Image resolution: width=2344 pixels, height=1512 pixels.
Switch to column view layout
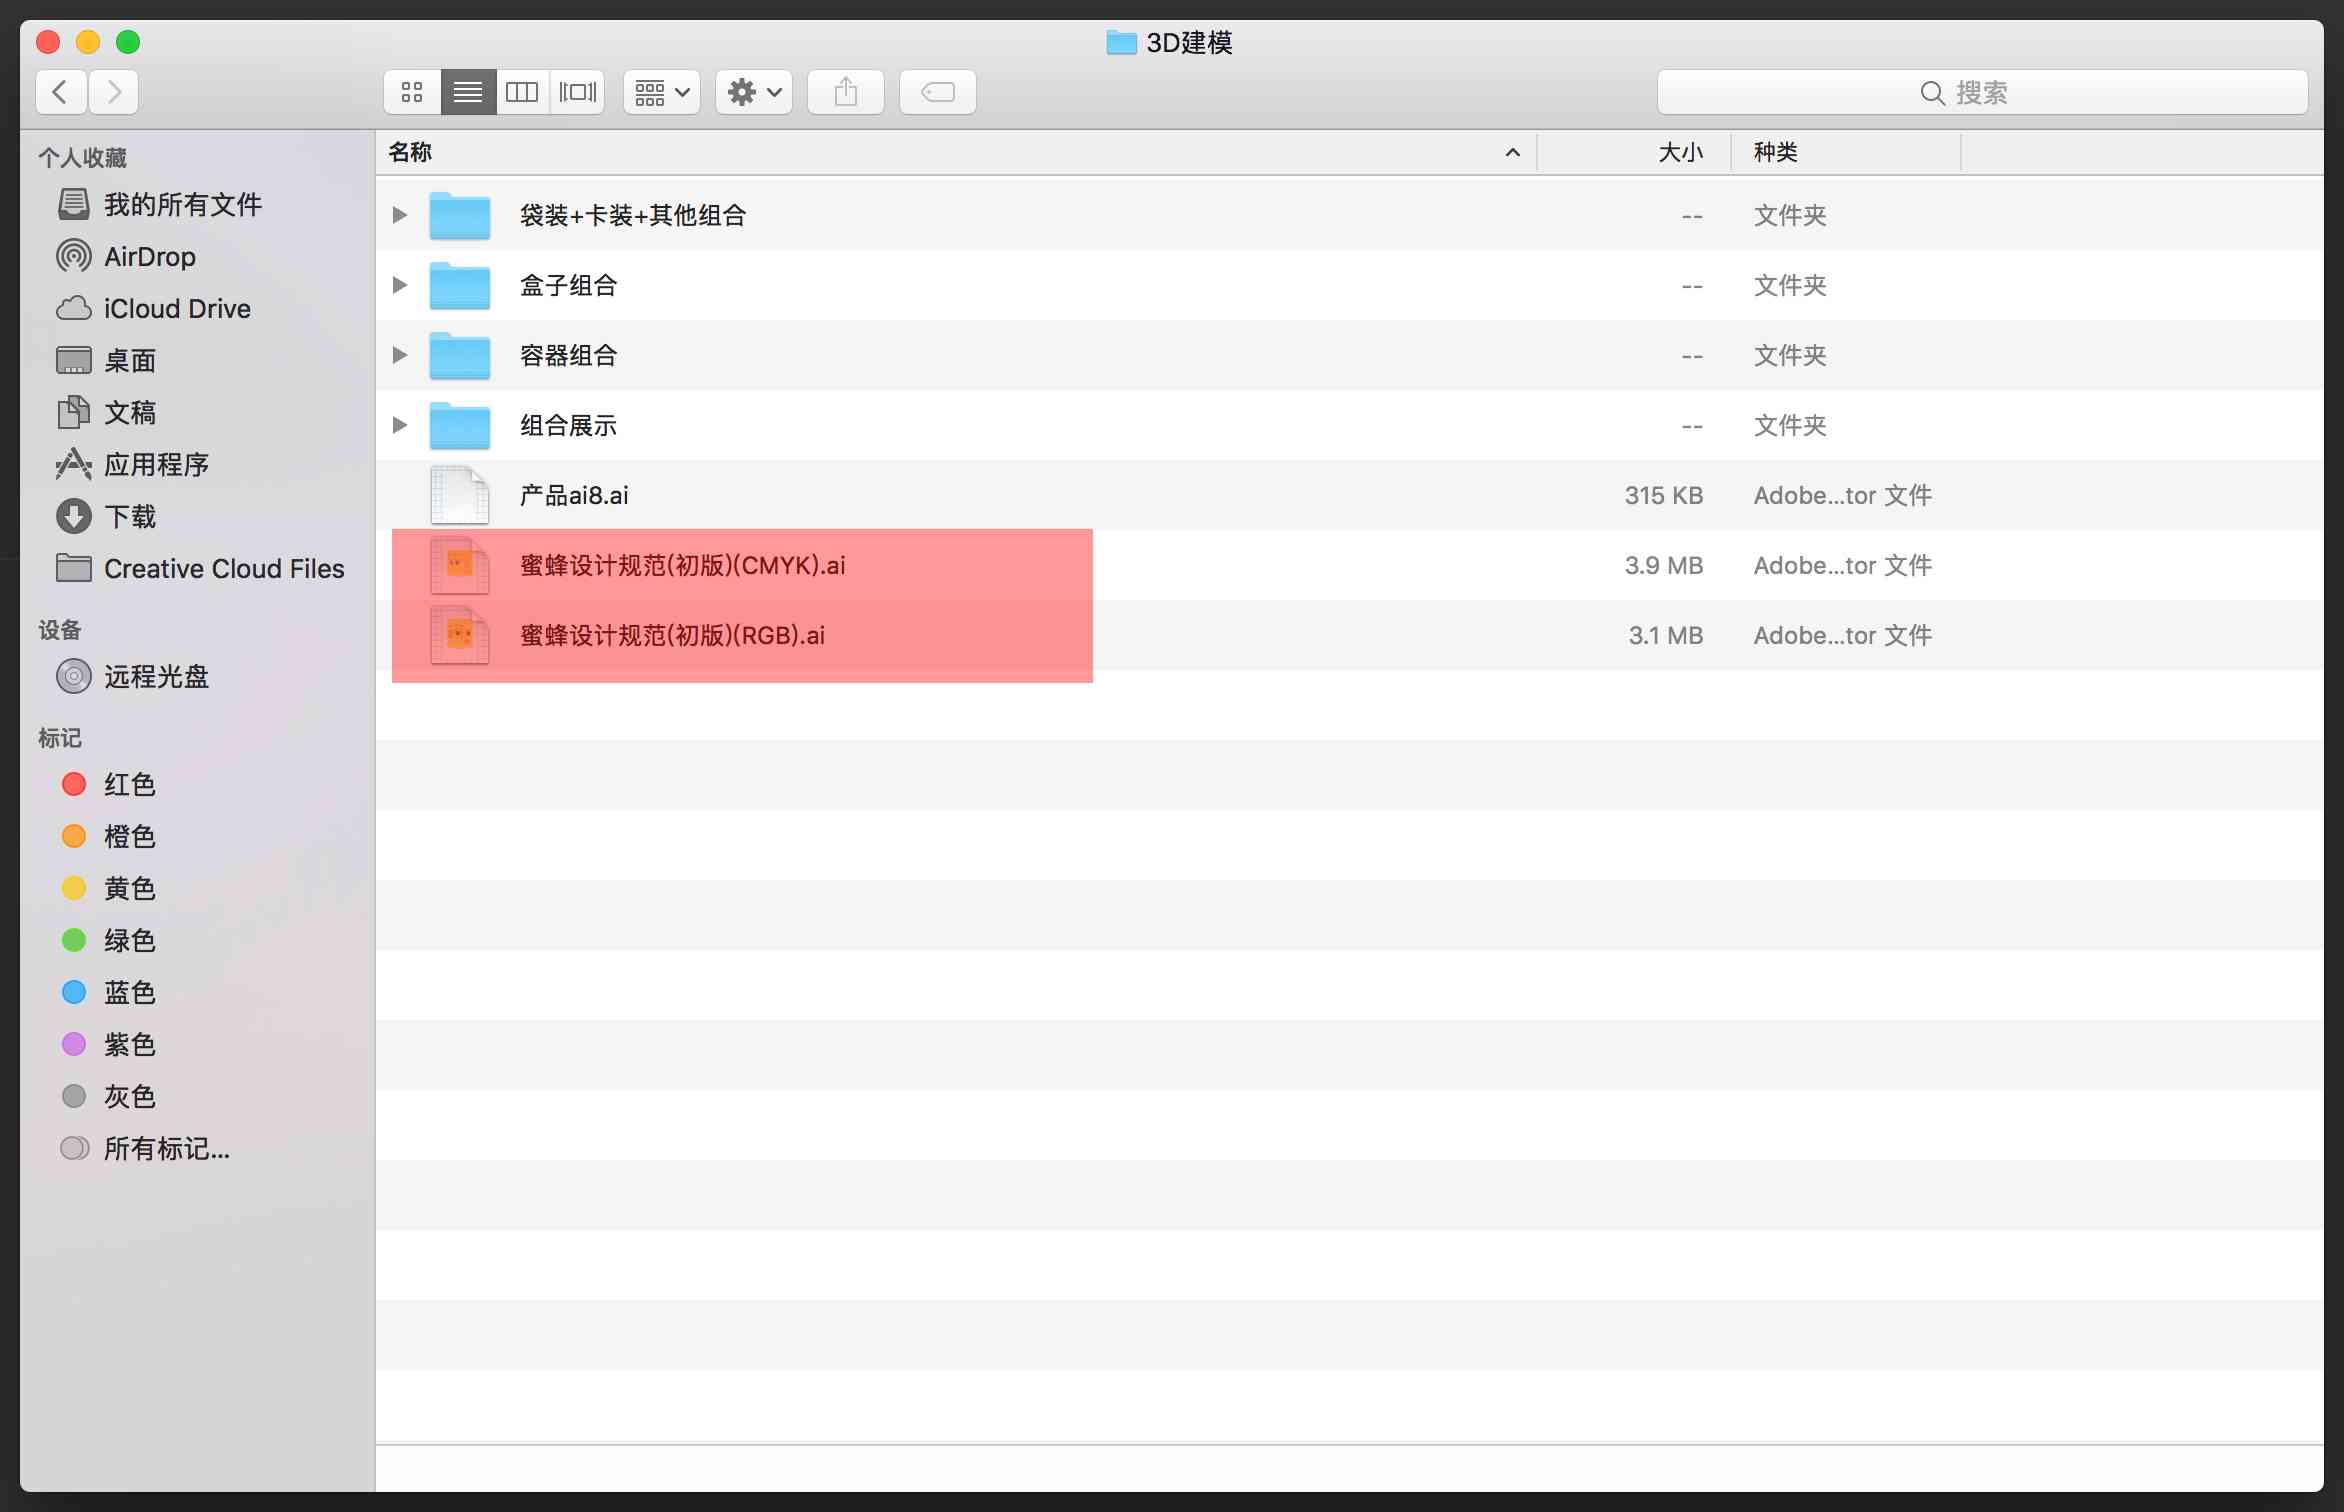click(523, 92)
